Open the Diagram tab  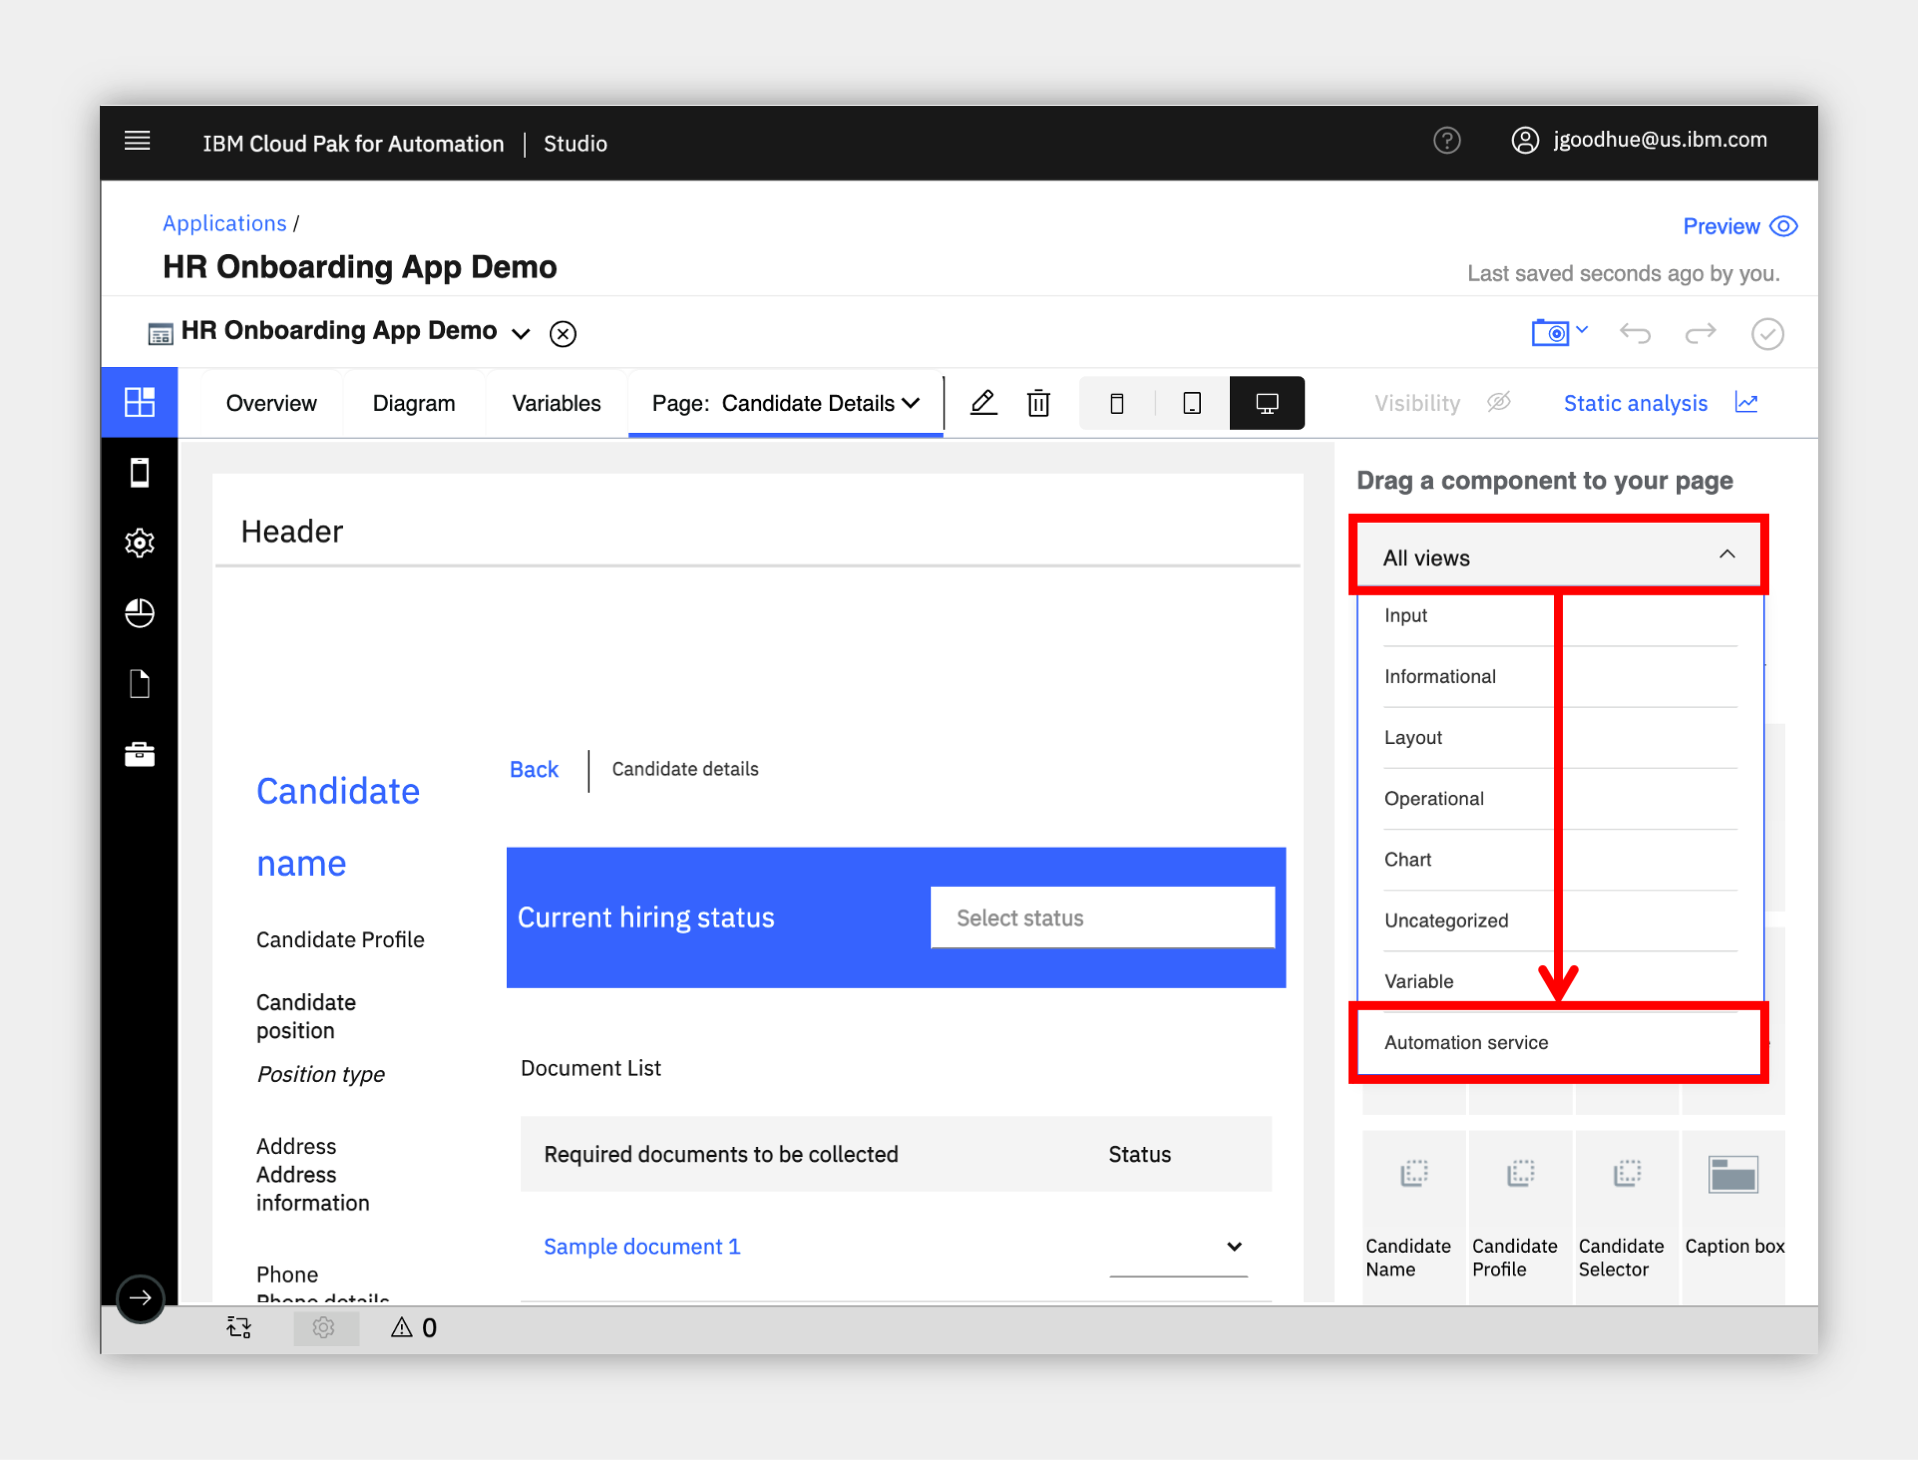pos(414,403)
